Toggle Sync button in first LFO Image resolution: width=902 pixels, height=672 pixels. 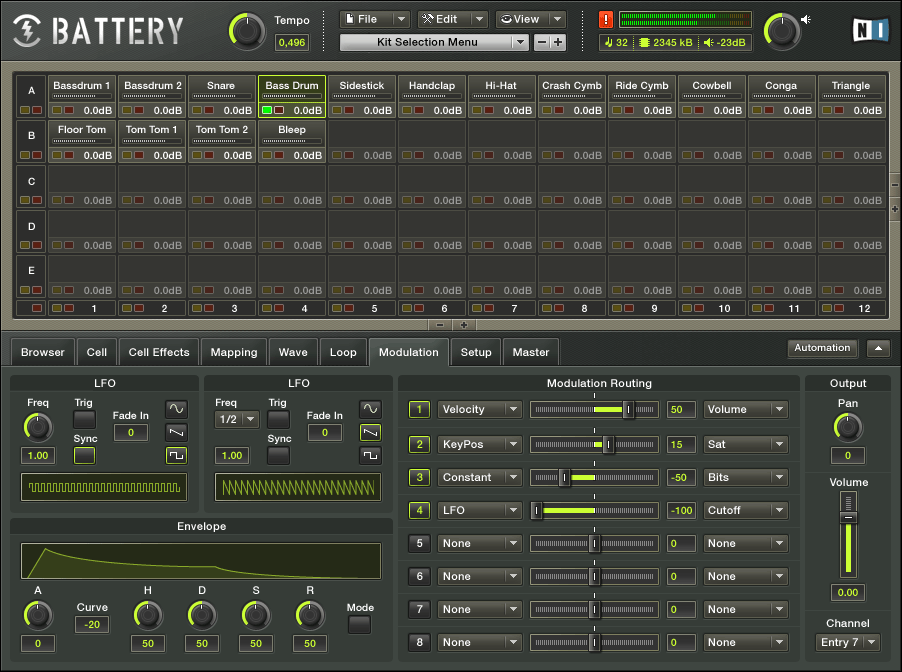coord(85,456)
